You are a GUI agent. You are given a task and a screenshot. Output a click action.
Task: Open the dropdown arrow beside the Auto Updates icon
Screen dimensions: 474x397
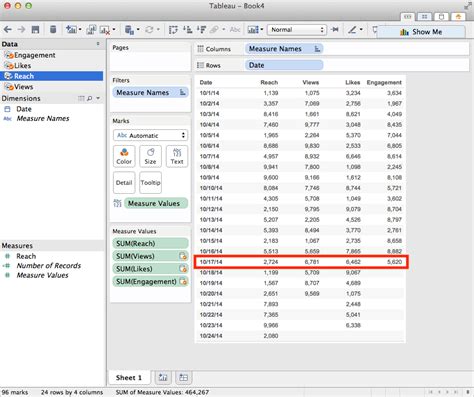(138, 30)
